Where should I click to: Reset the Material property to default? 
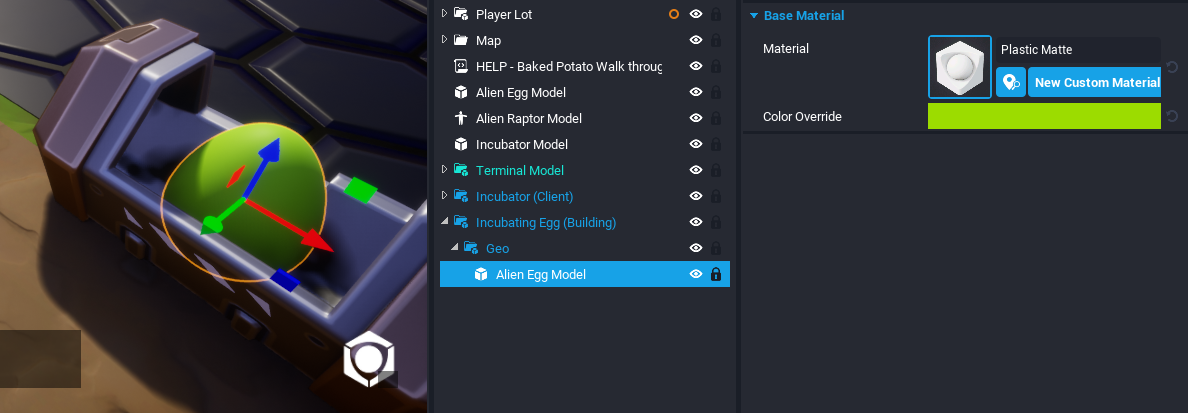coord(1172,67)
